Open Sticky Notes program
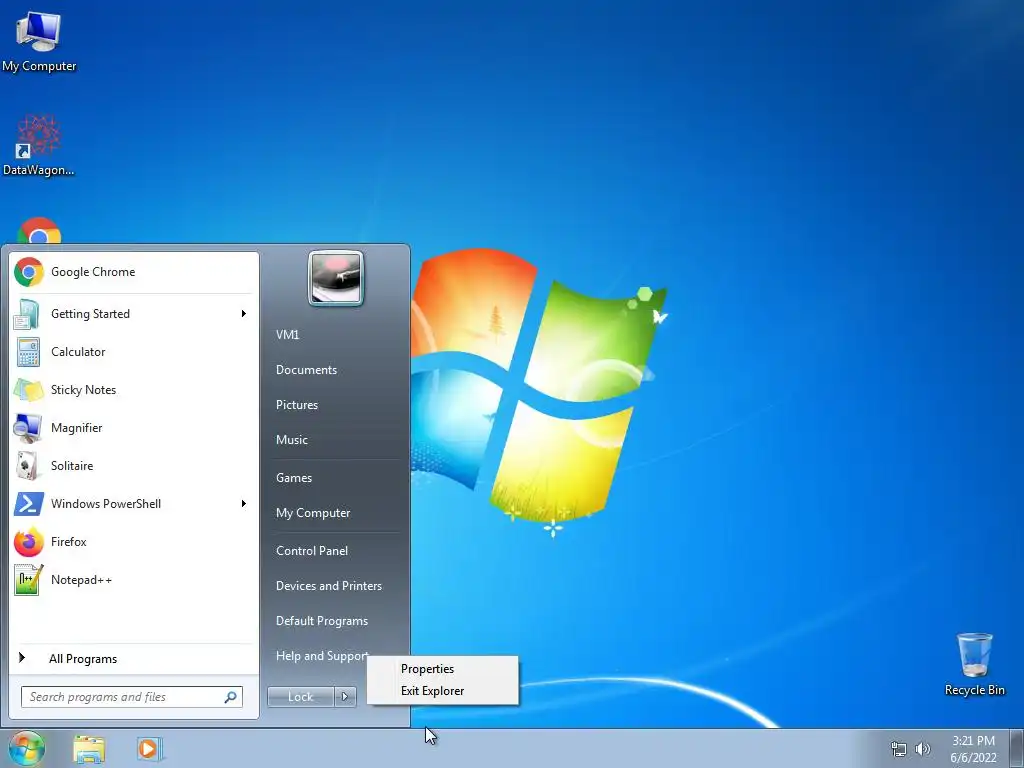This screenshot has width=1024, height=768. (x=133, y=390)
